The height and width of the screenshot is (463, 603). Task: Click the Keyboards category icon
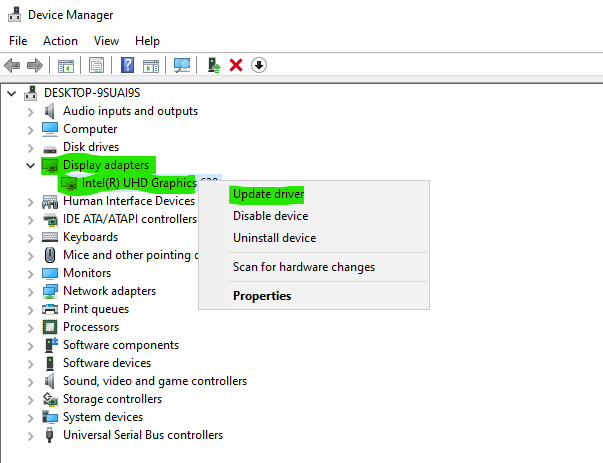50,237
